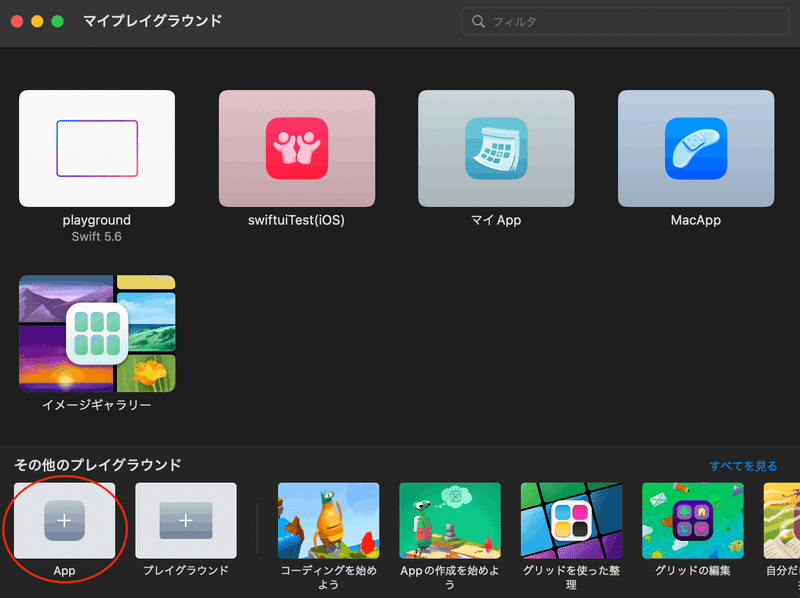Select the マイ App name label
Screen dimensions: 800x598
pos(496,220)
